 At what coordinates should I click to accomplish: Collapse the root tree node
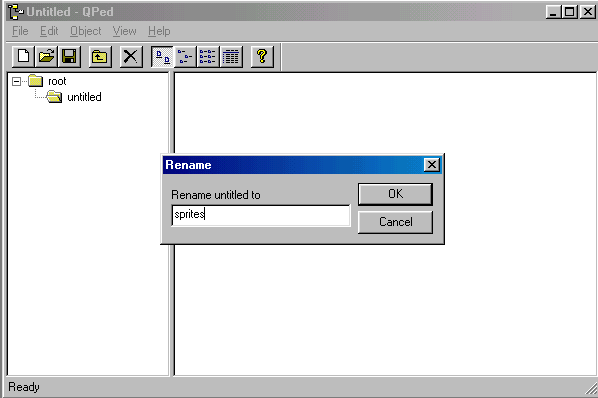[16, 81]
